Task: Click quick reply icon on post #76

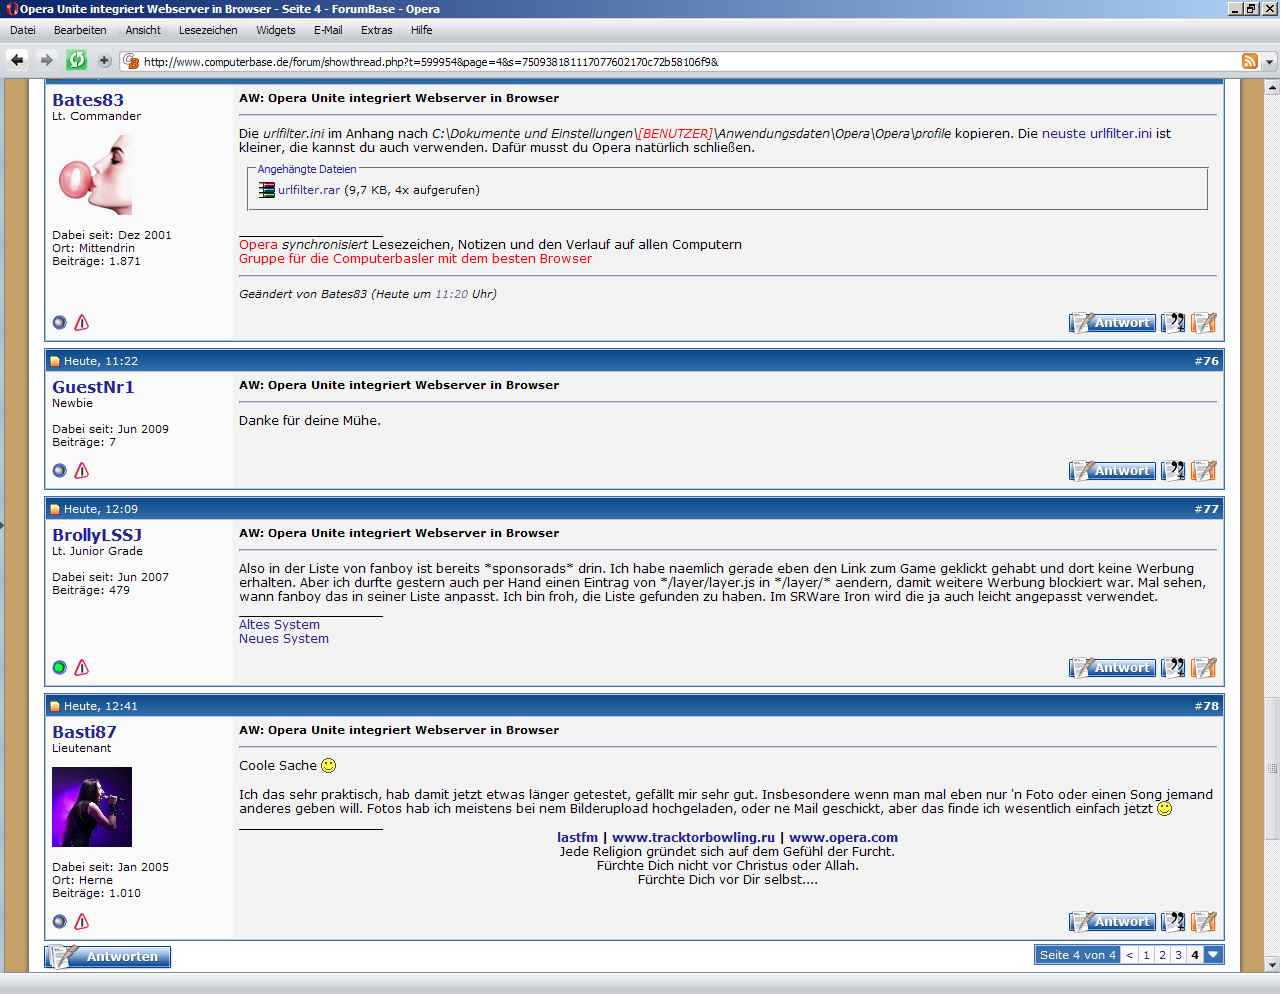Action: tap(1204, 471)
